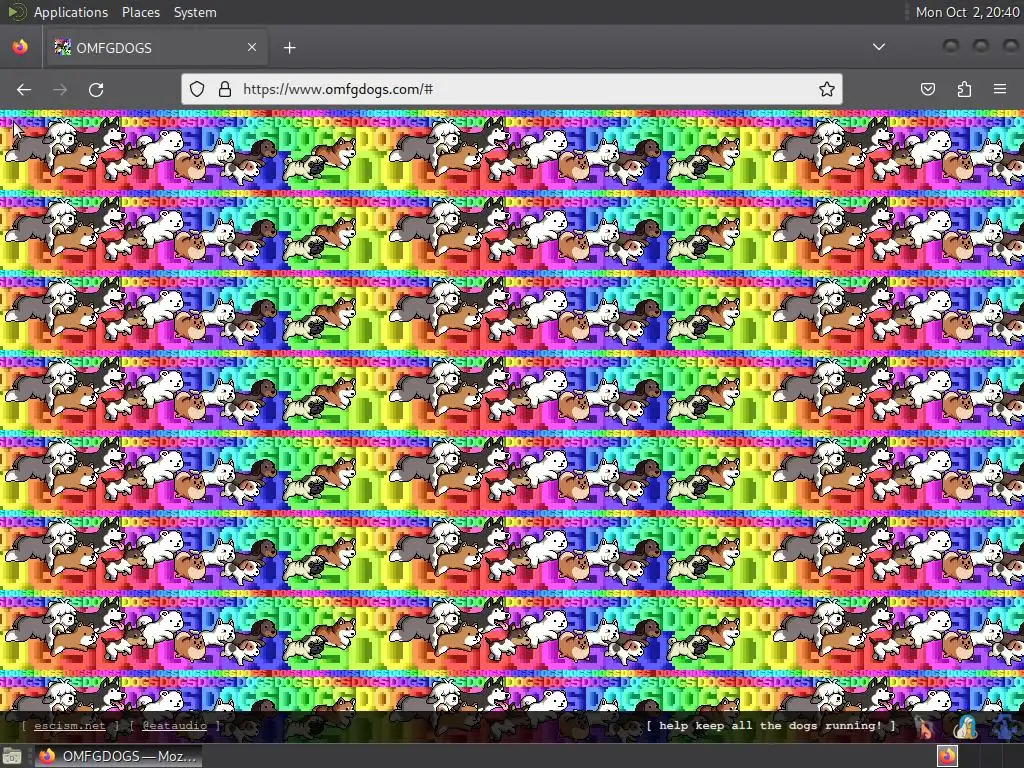Click the Firefox View icon
The image size is (1024, 768).
click(x=20, y=47)
